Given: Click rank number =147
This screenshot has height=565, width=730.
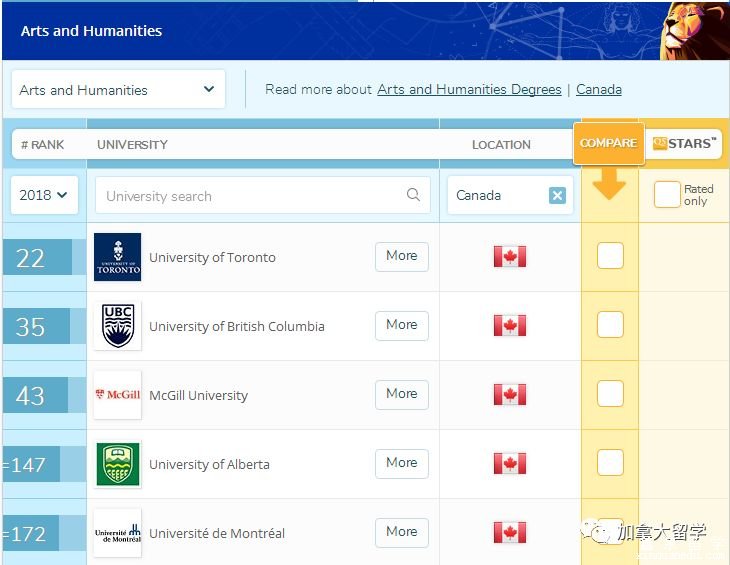Looking at the screenshot, I should point(24,464).
